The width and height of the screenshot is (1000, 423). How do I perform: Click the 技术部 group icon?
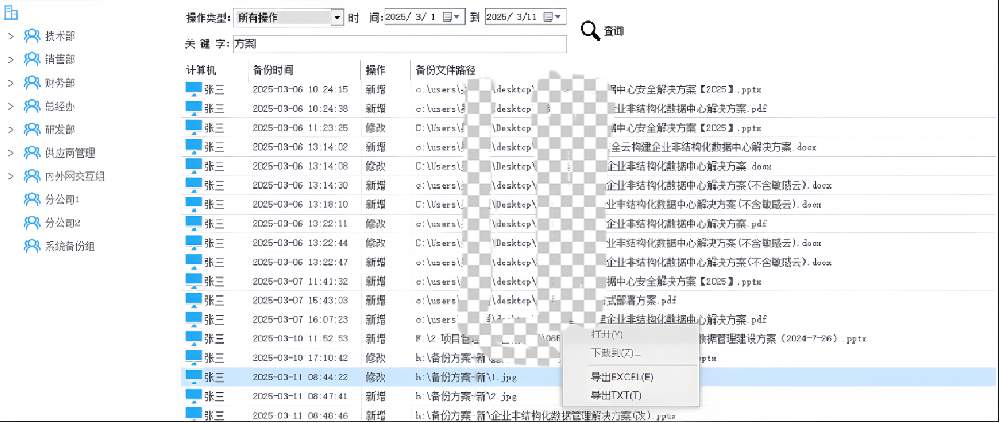click(x=33, y=36)
